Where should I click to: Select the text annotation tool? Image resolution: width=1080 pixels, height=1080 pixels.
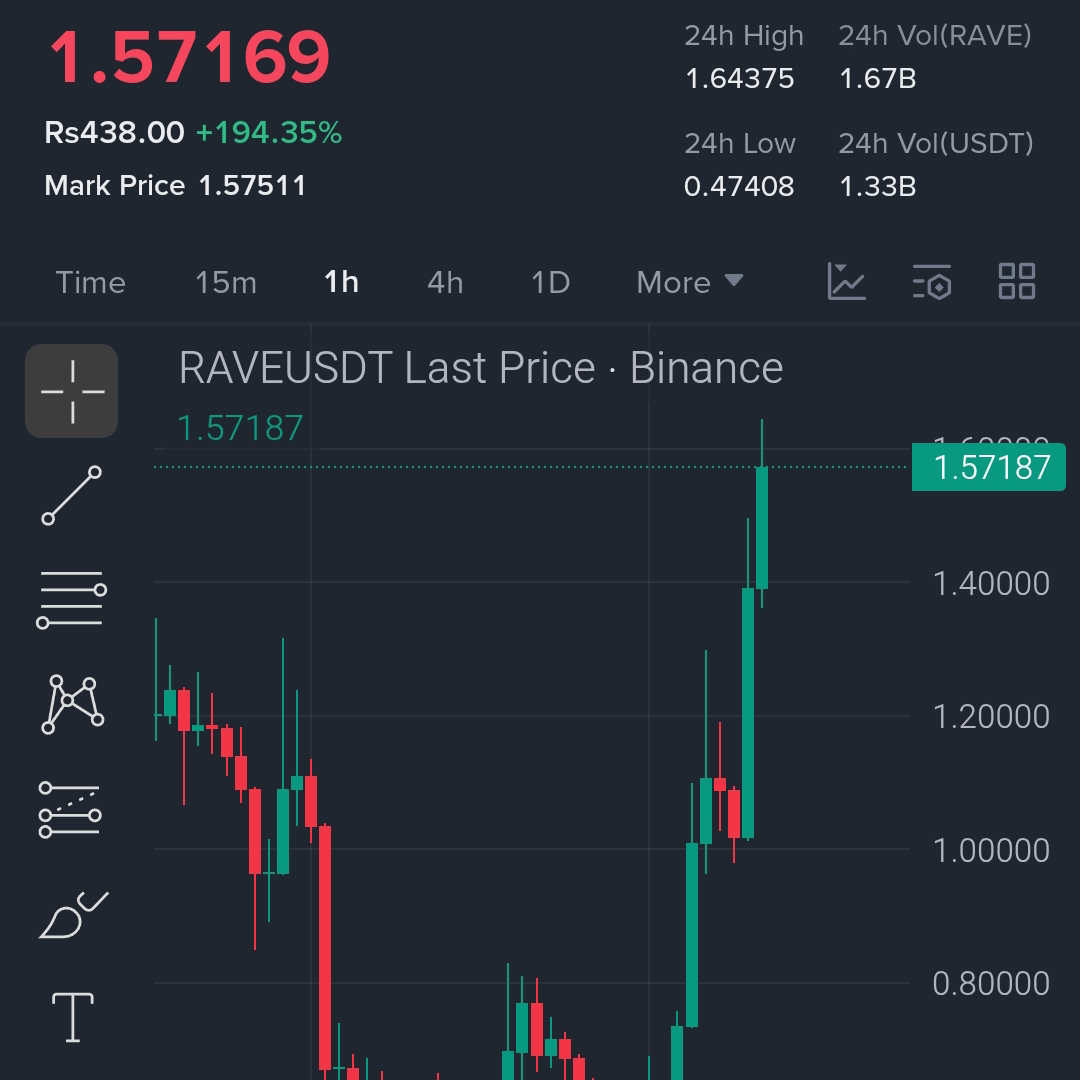[x=73, y=1017]
